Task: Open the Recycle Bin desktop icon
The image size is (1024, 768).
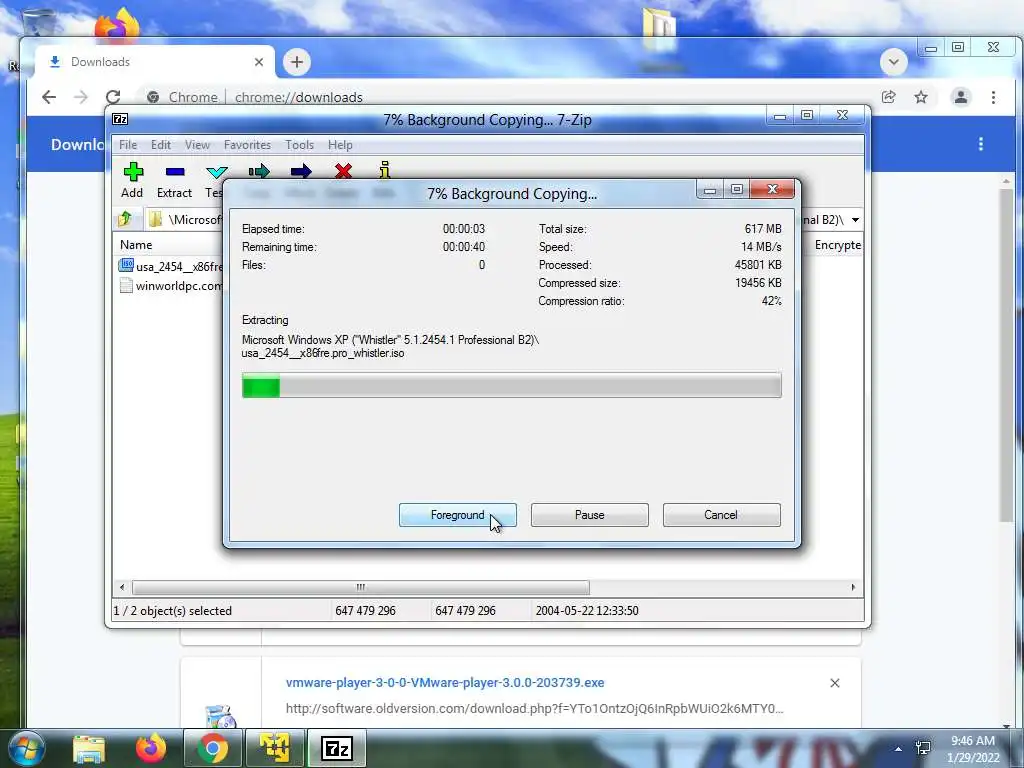Action: click(x=38, y=23)
